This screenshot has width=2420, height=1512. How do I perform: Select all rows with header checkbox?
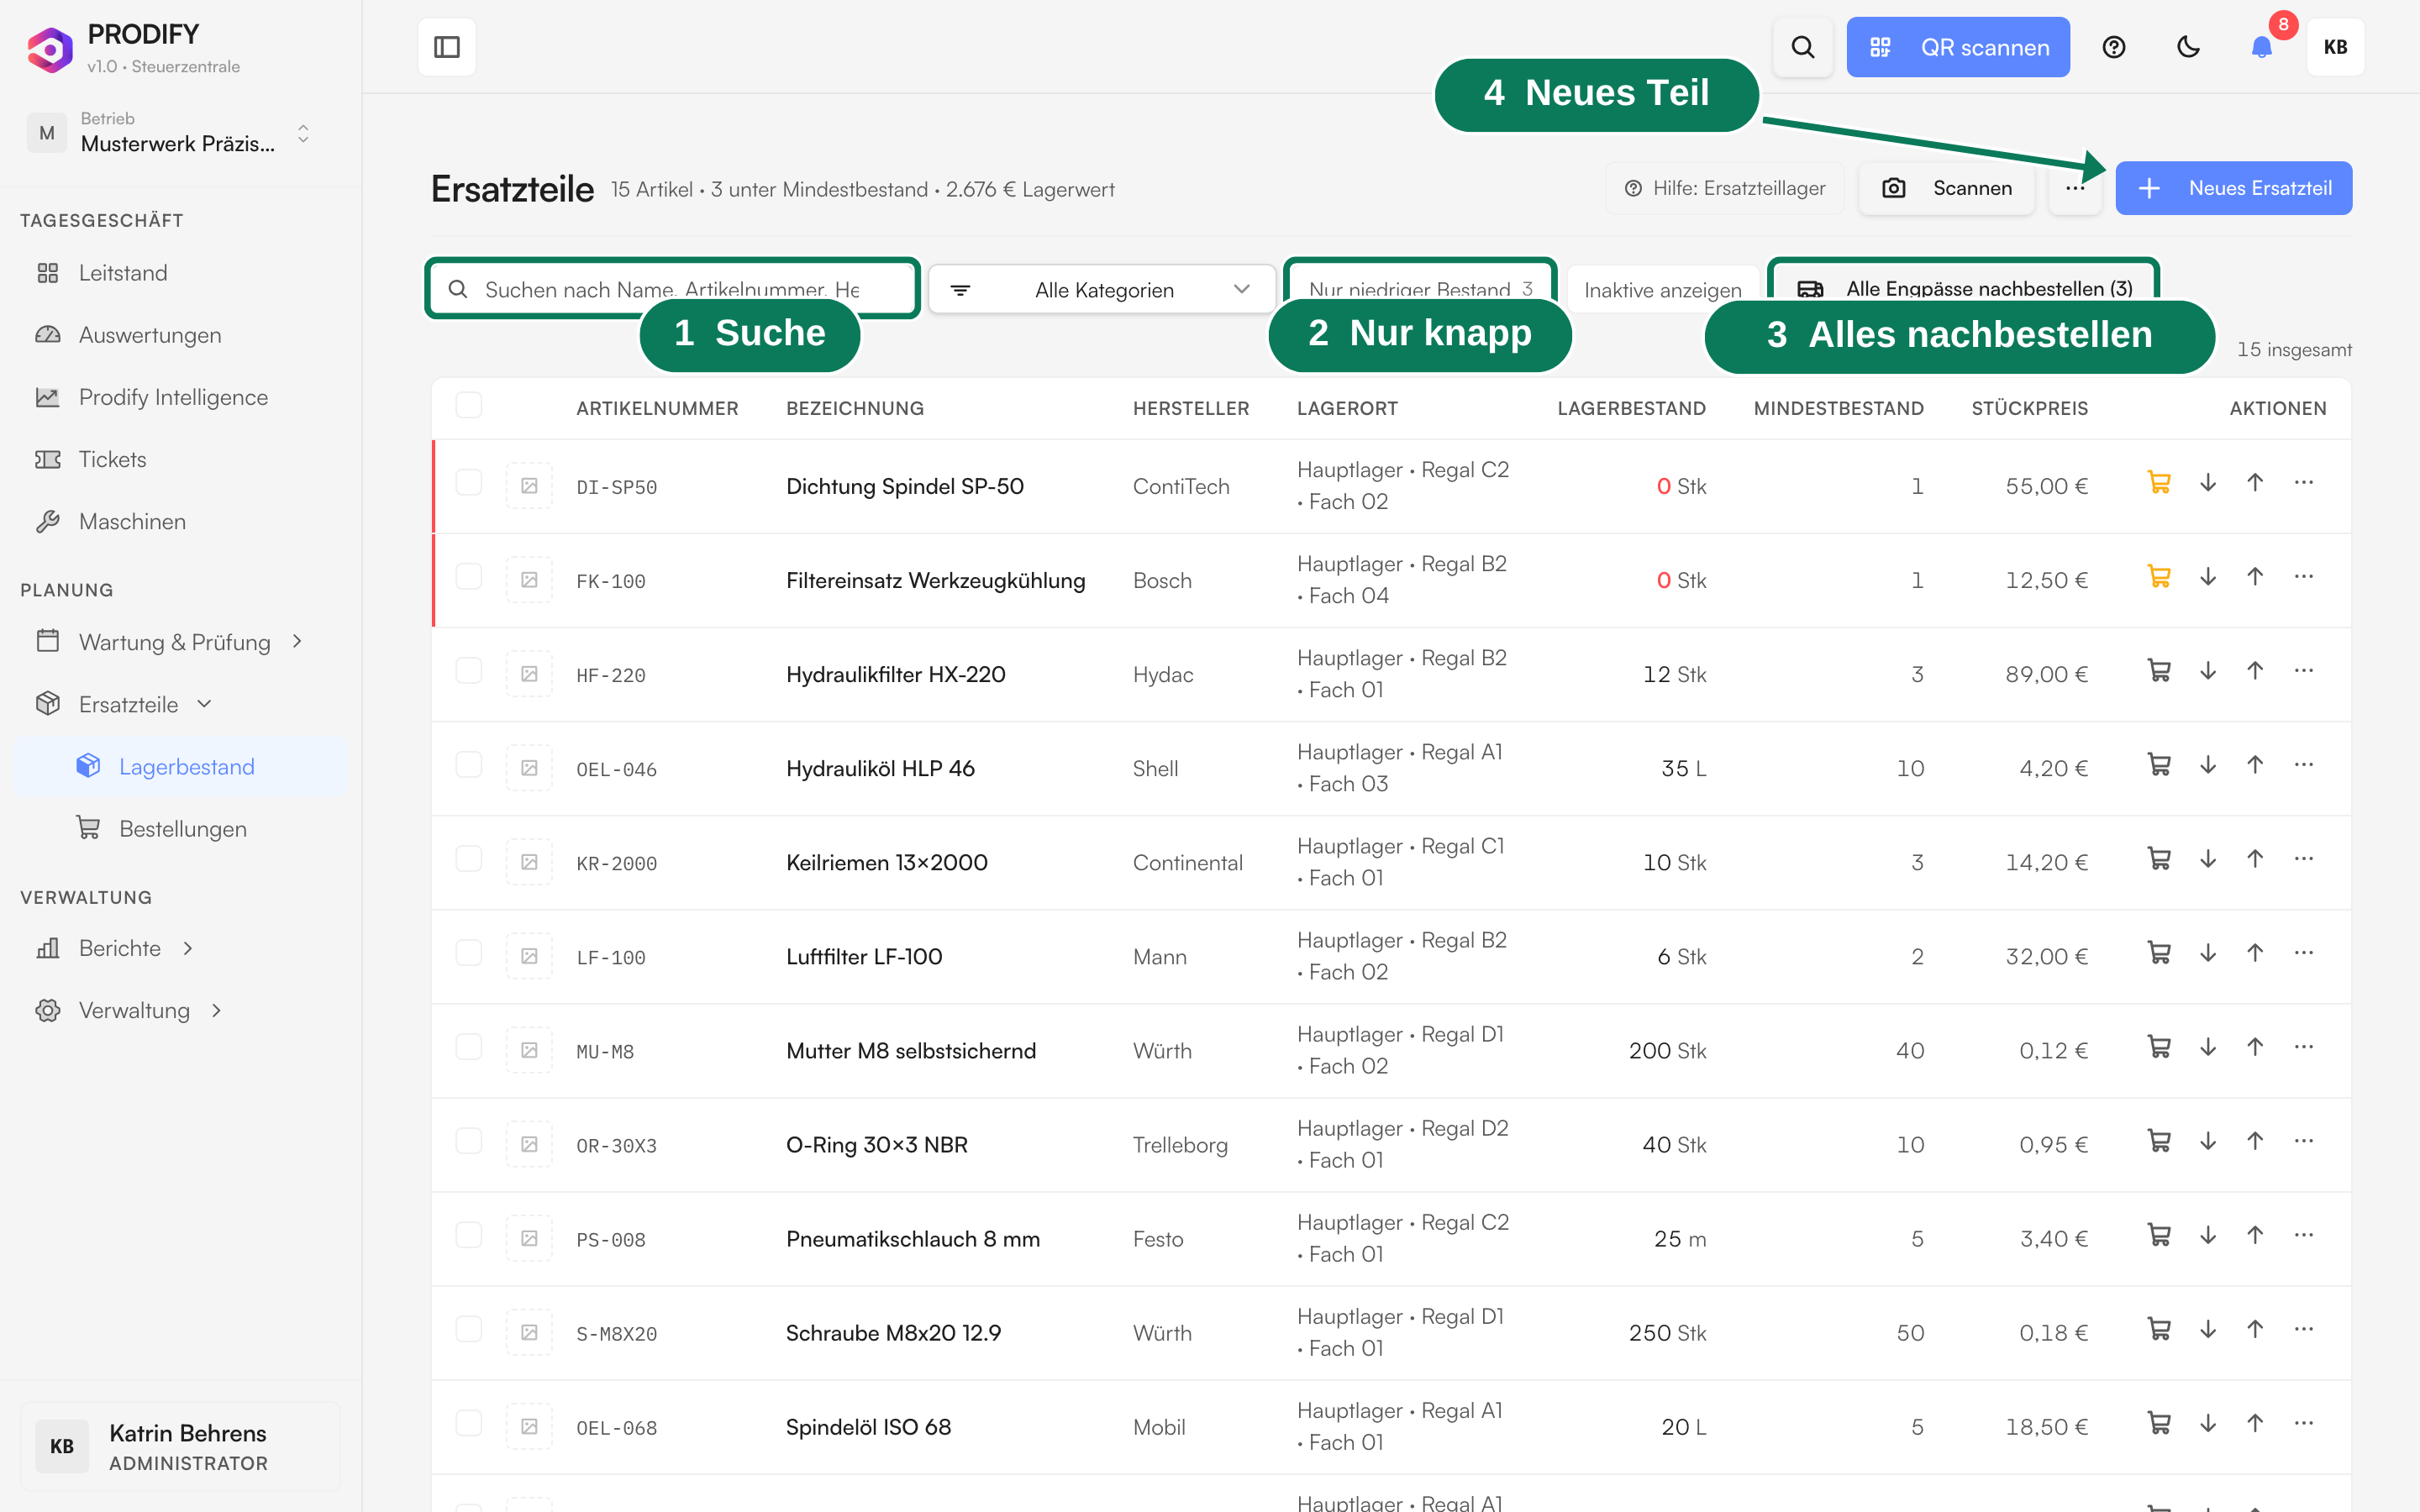(468, 405)
